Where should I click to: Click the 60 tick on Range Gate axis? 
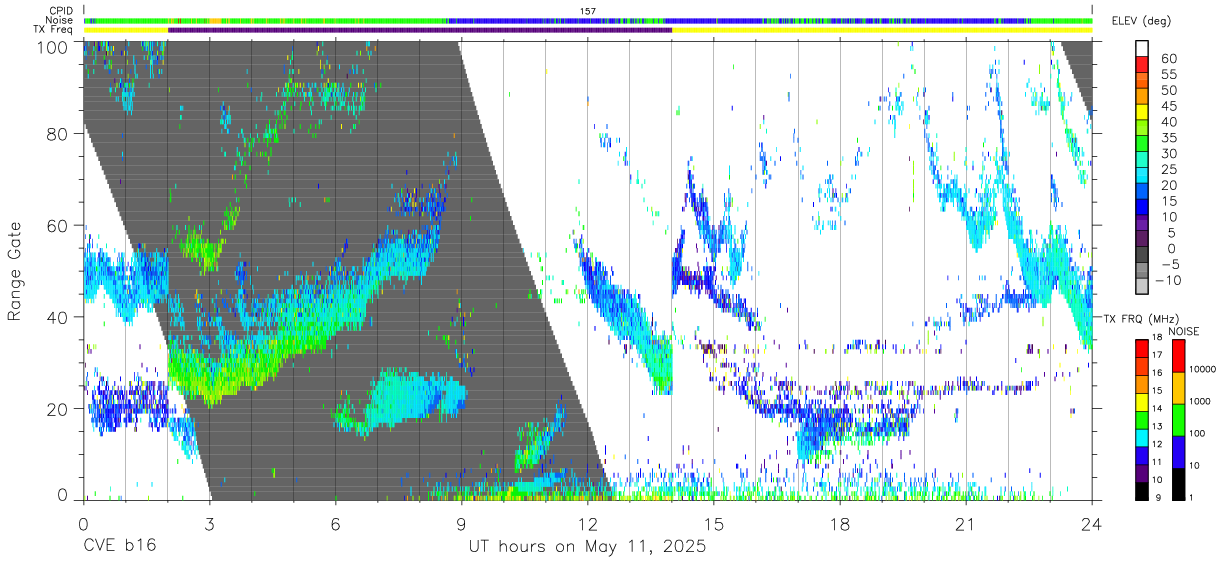pyautogui.click(x=58, y=225)
